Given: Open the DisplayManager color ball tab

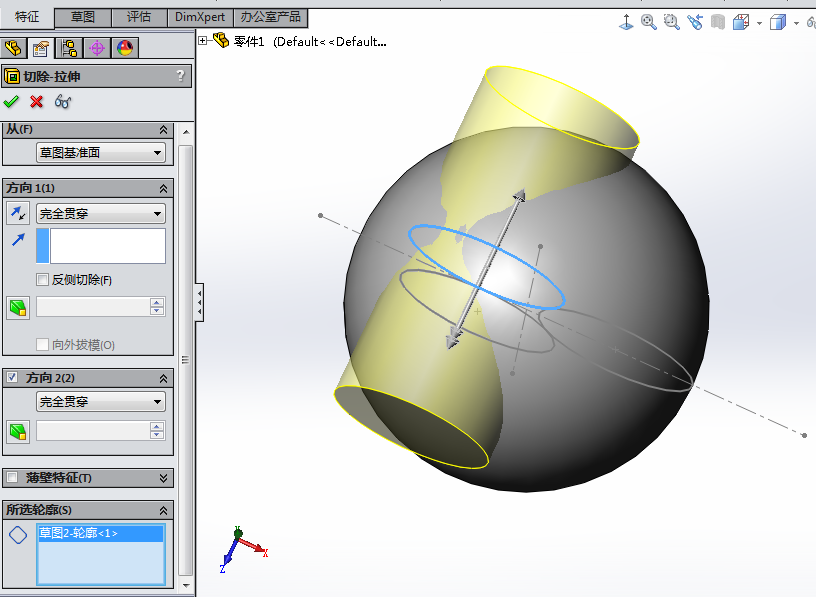Looking at the screenshot, I should point(125,48).
